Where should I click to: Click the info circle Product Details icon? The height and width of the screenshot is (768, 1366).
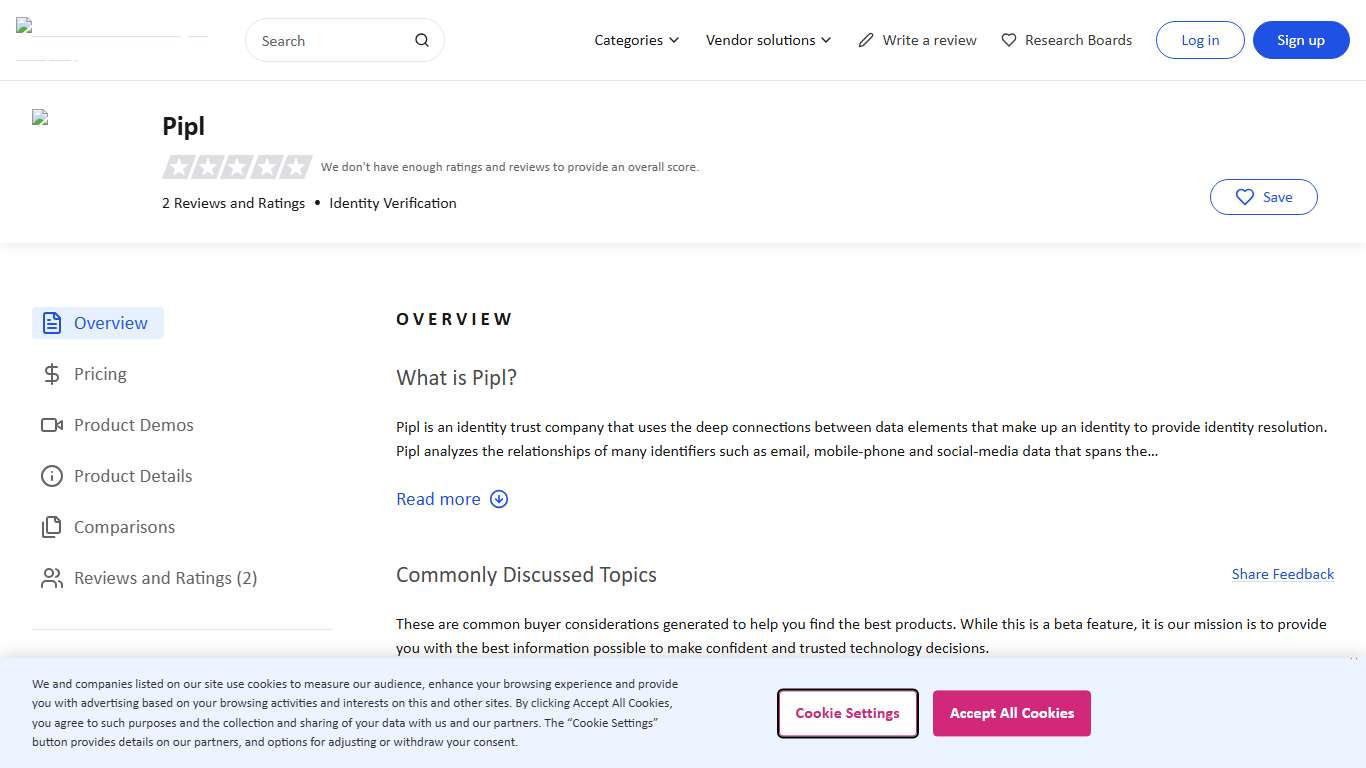52,476
